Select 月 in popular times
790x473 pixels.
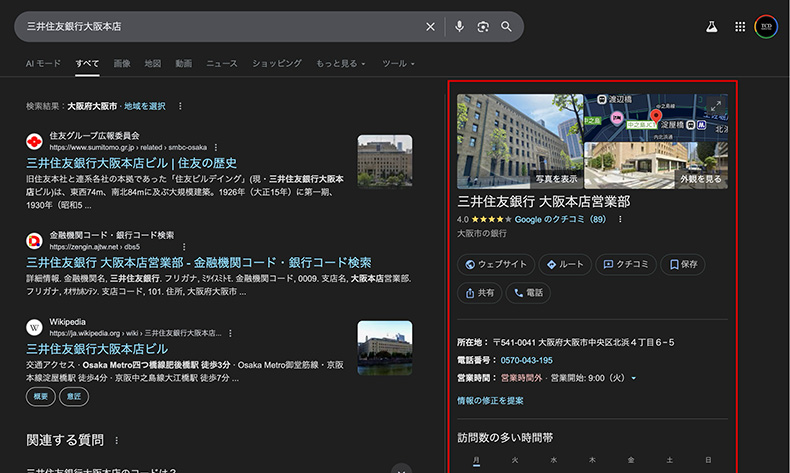tap(476, 460)
